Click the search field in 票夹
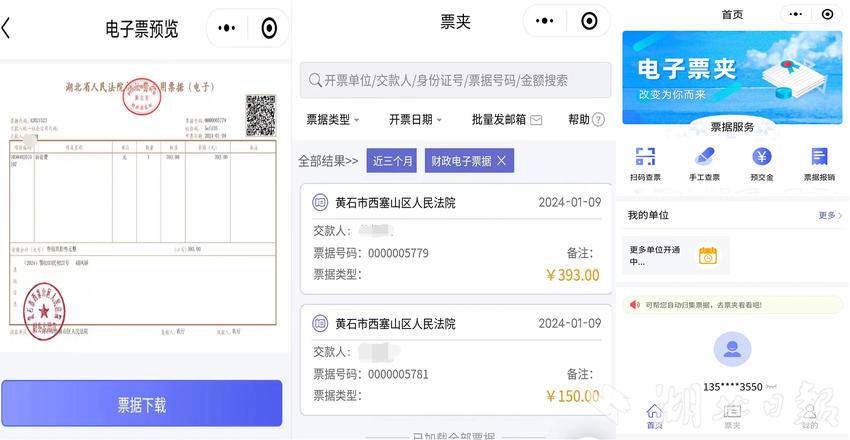The image size is (850, 440). click(x=455, y=80)
